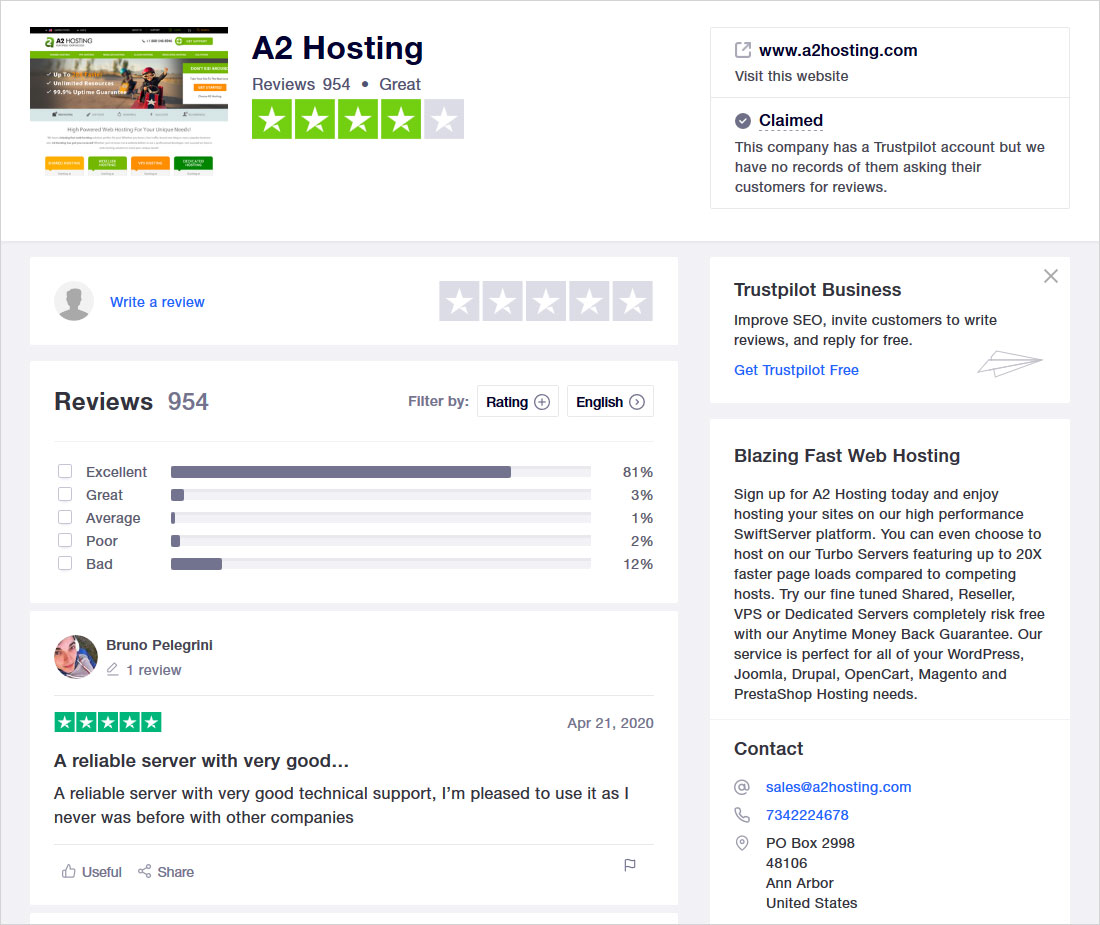Click the external link icon beside www.a2hosting.com
Viewport: 1100px width, 925px height.
[743, 50]
